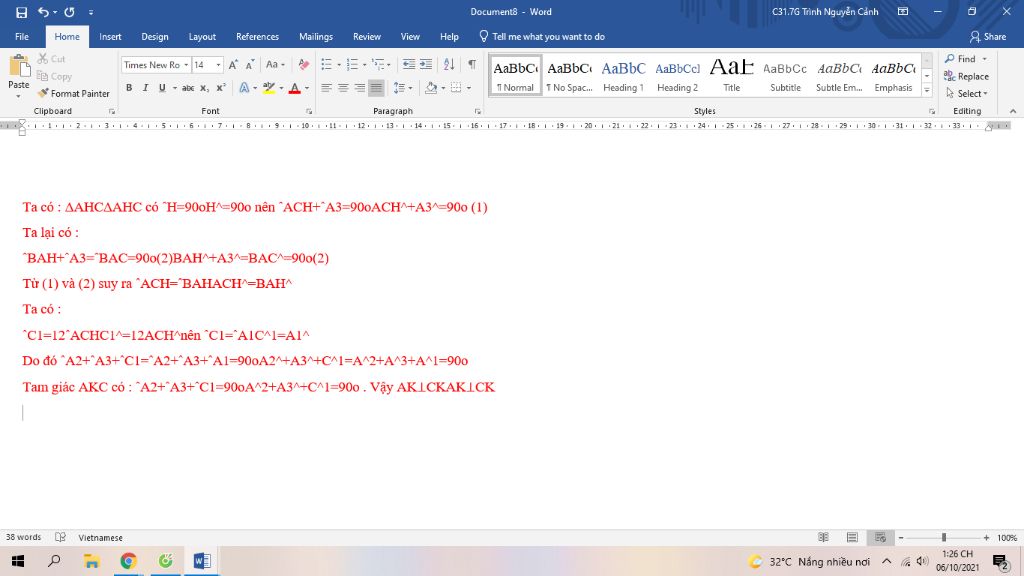The width and height of the screenshot is (1024, 576).
Task: Open the font name dropdown
Action: 186,65
